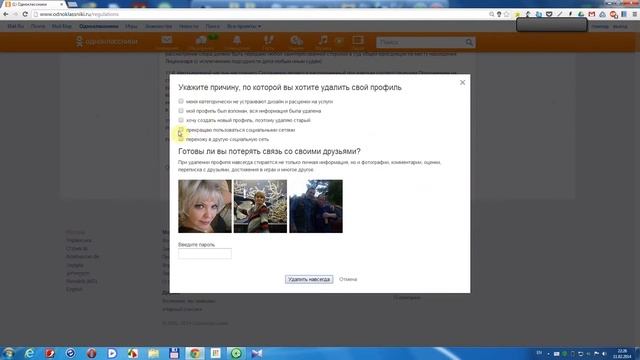
Task: Click the browser Back arrow
Action: pyautogui.click(x=6, y=14)
